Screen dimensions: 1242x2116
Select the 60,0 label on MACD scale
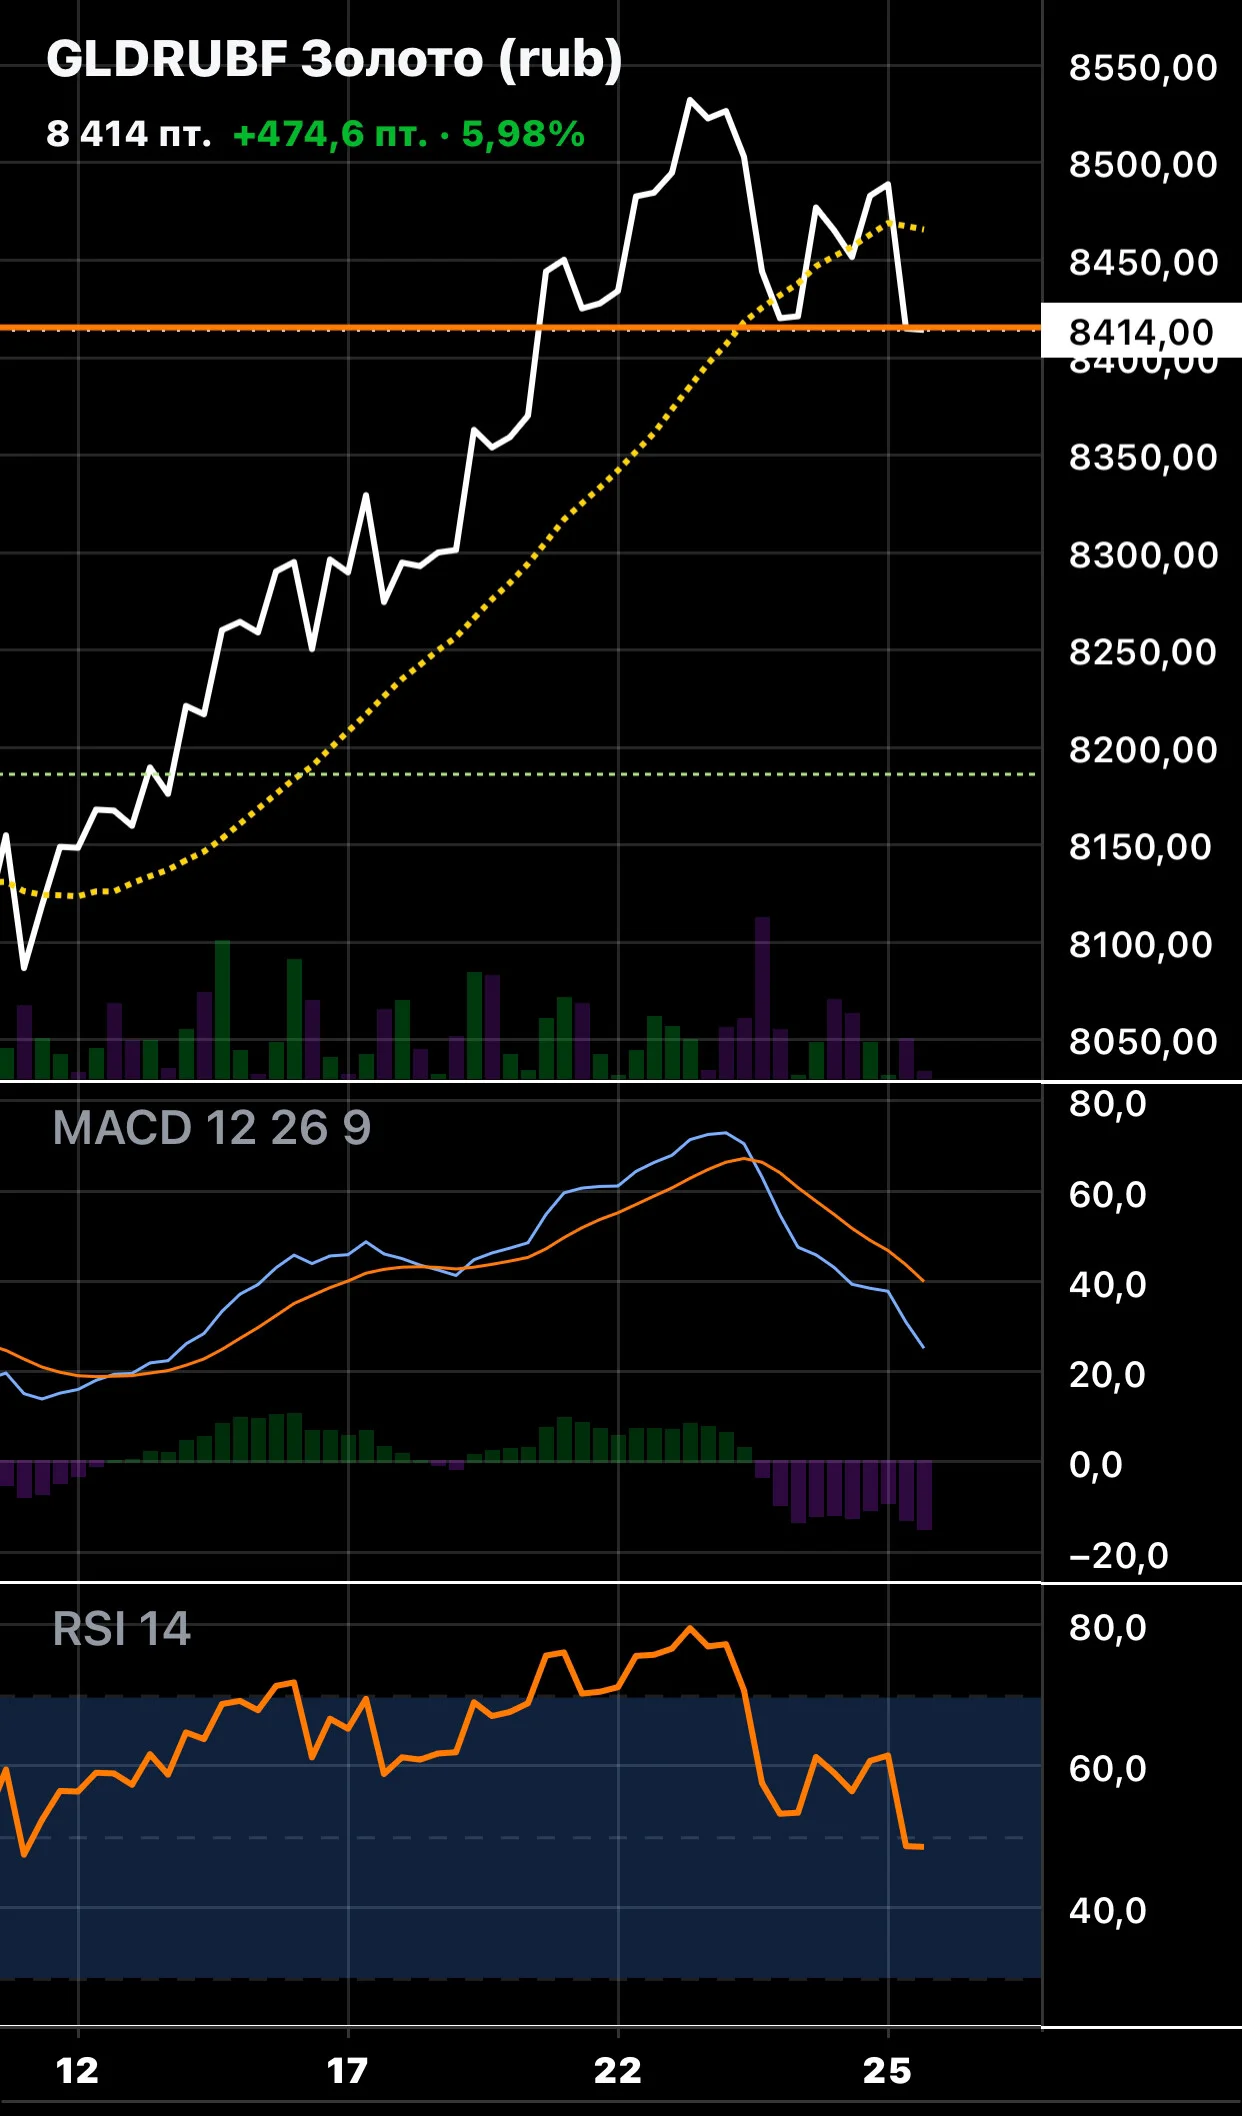tap(1108, 1195)
